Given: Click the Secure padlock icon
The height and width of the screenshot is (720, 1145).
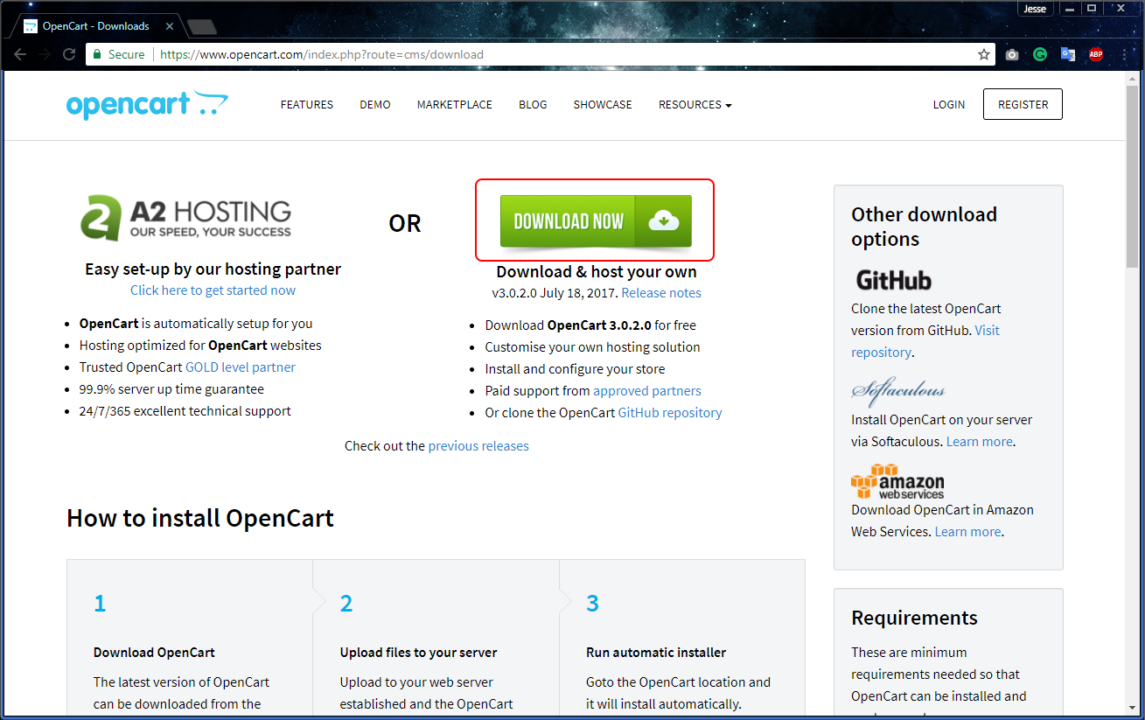Looking at the screenshot, I should (96, 54).
